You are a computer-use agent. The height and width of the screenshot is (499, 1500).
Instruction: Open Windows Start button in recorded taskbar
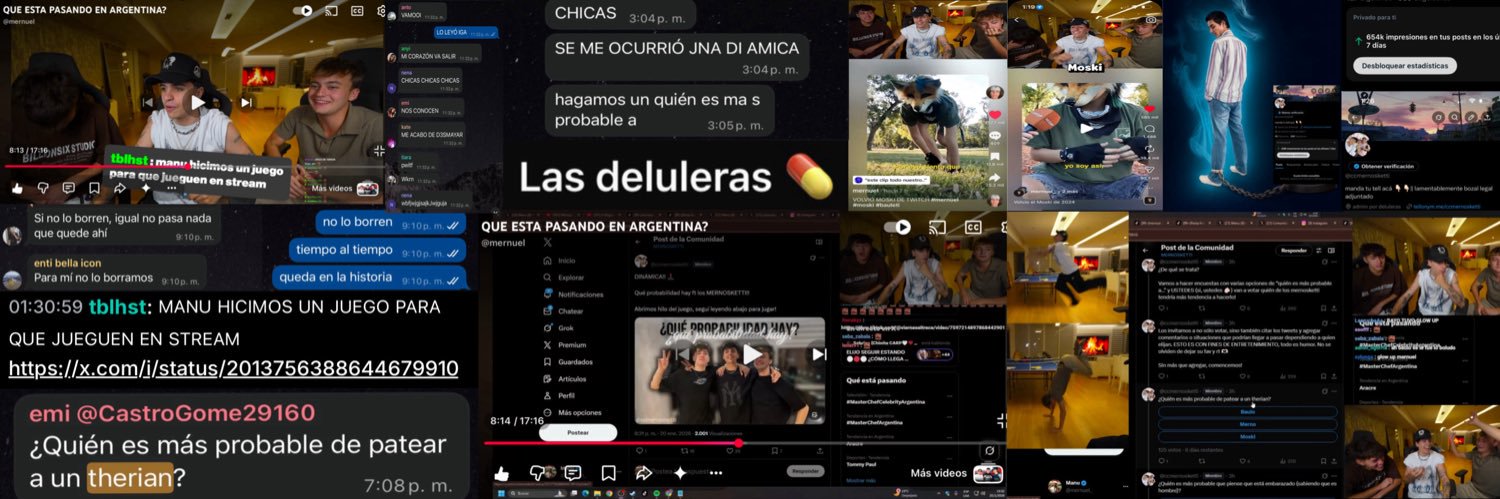pyautogui.click(x=500, y=494)
